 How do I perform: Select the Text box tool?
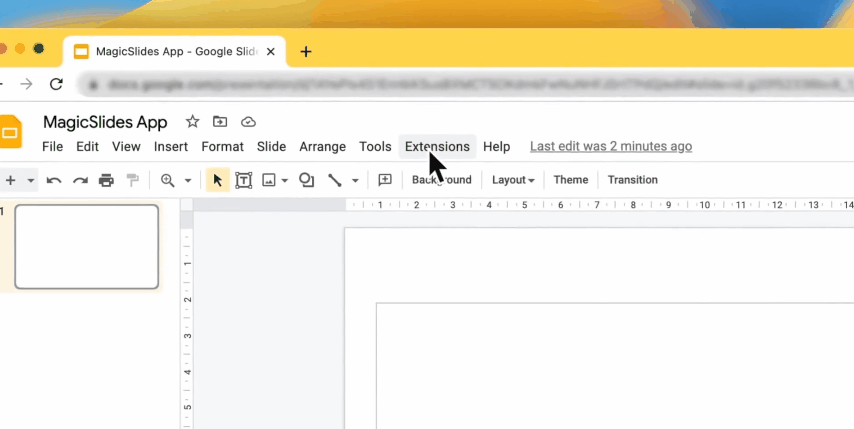pyautogui.click(x=243, y=180)
